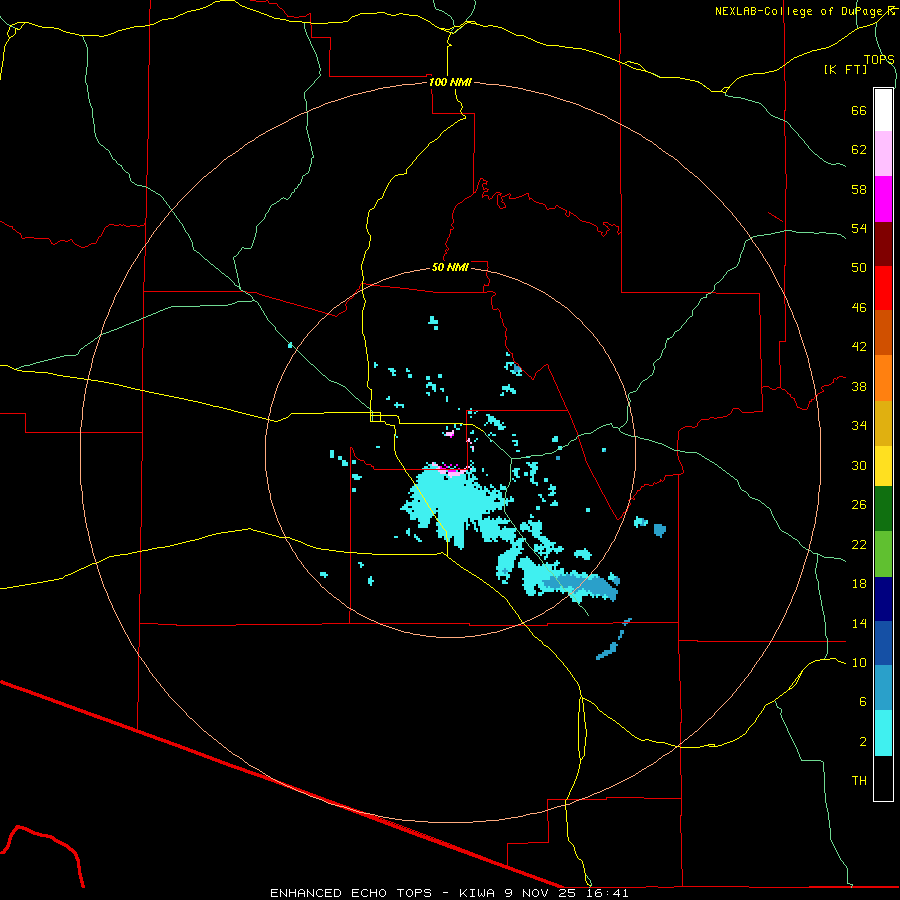This screenshot has height=900, width=900.
Task: Click the light pink legend swatch
Action: tap(883, 153)
